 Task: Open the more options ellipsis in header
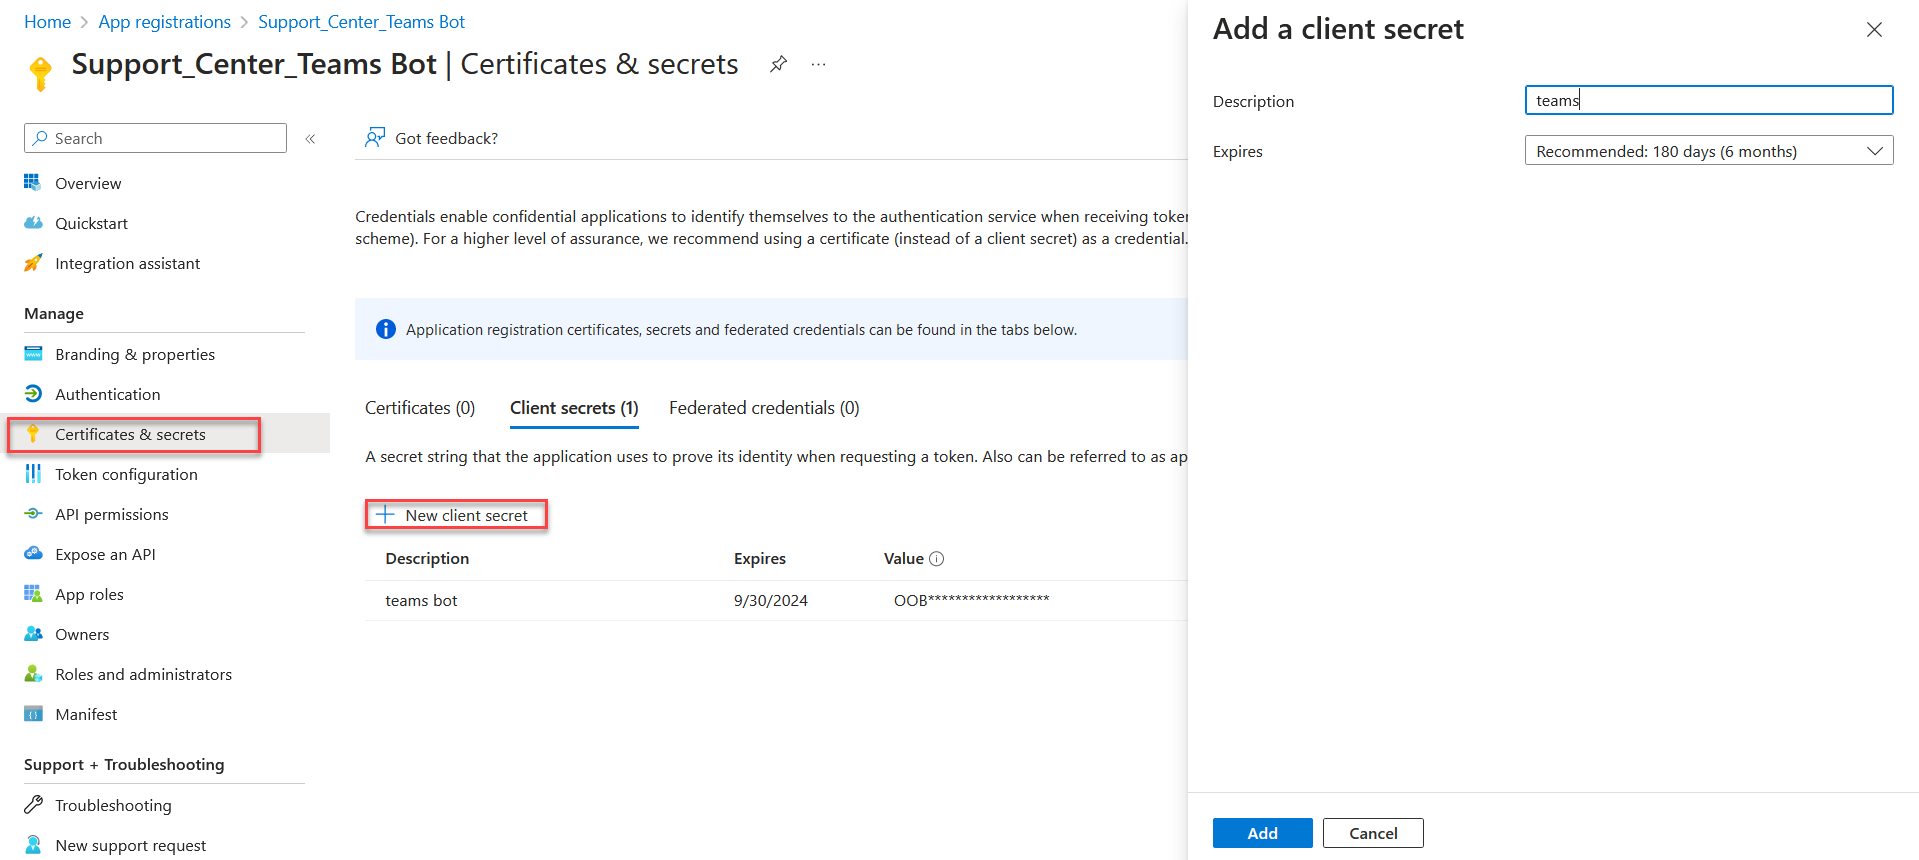819,64
